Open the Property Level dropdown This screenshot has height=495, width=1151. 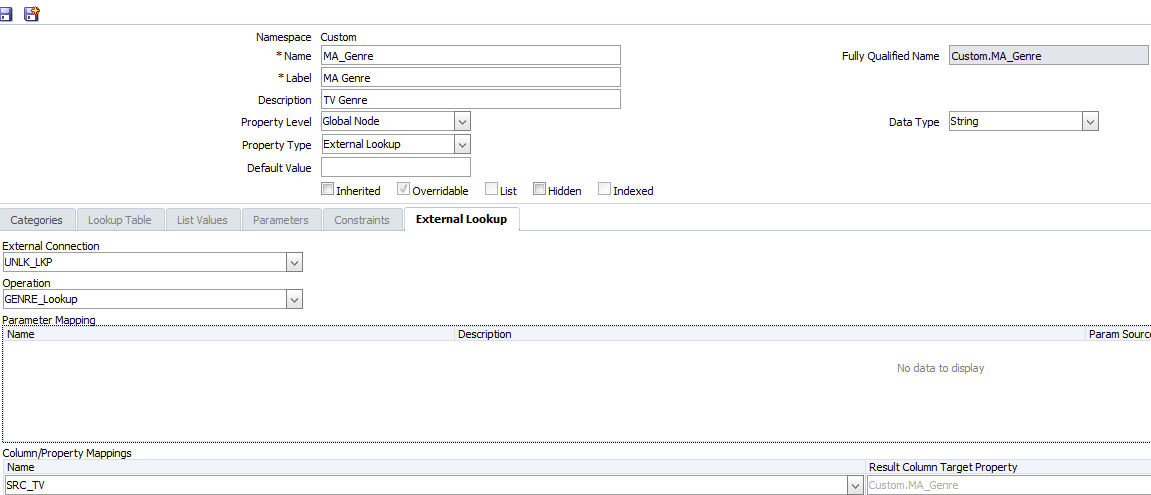[462, 121]
